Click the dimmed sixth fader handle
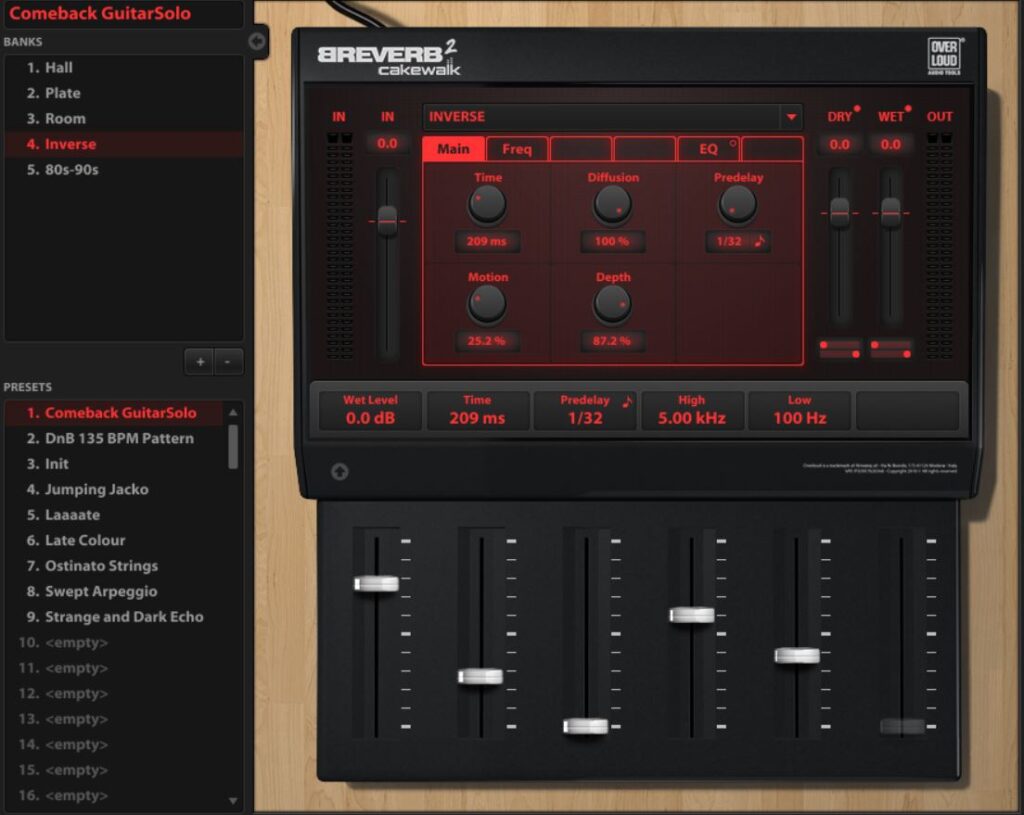This screenshot has width=1024, height=815. click(902, 726)
